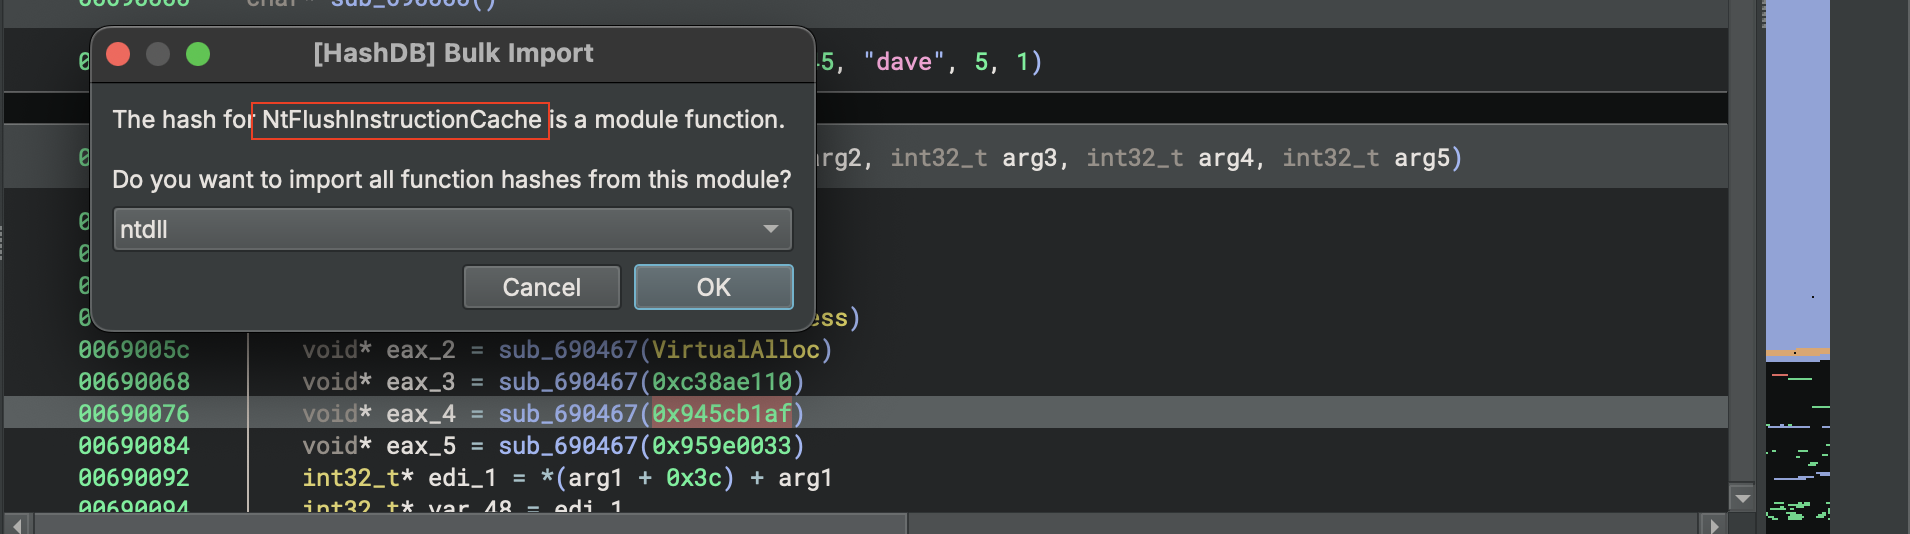
Task: Click OK in the Bulk Import dialog
Action: [x=713, y=287]
